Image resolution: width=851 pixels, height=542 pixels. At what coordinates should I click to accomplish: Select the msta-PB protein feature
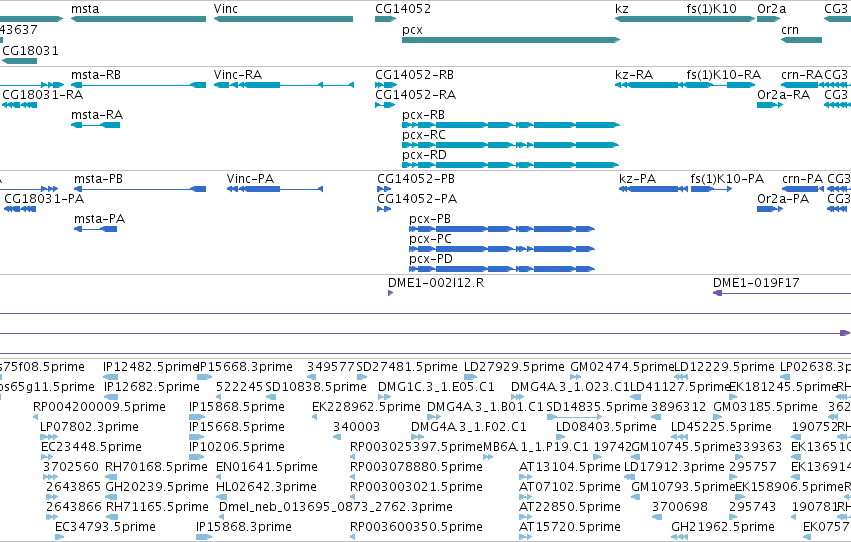[x=140, y=189]
